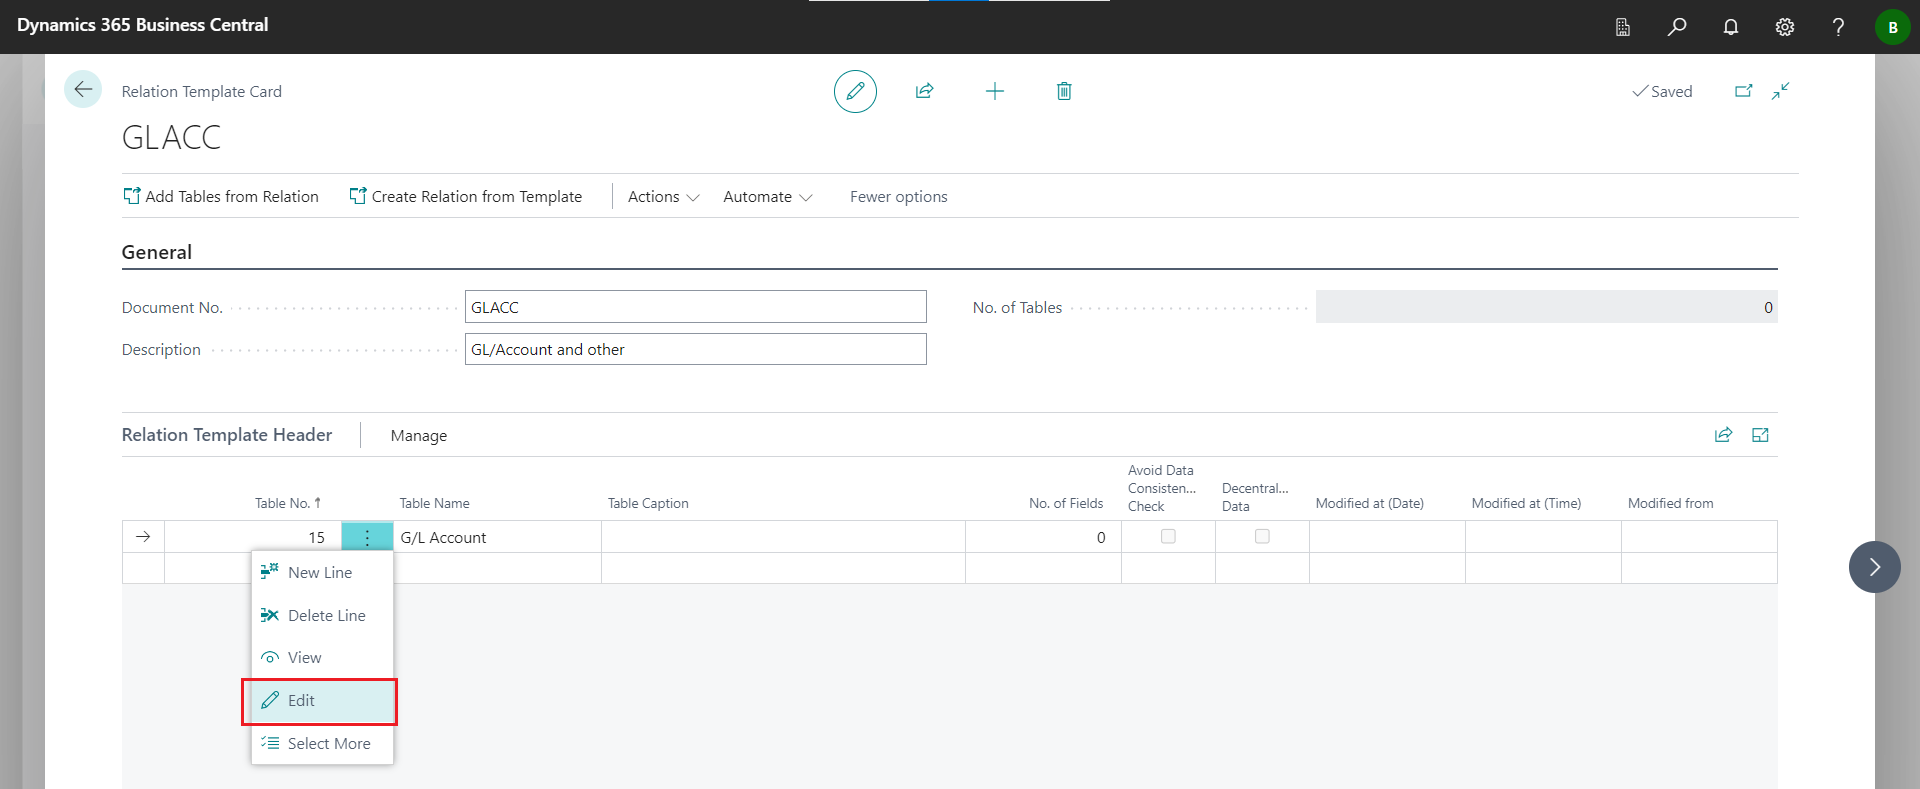The width and height of the screenshot is (1920, 789).
Task: Open the settings gear
Action: (1785, 27)
